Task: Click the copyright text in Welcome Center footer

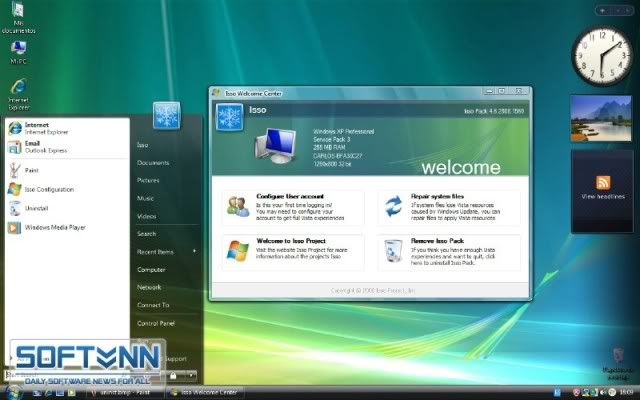Action: (x=373, y=291)
